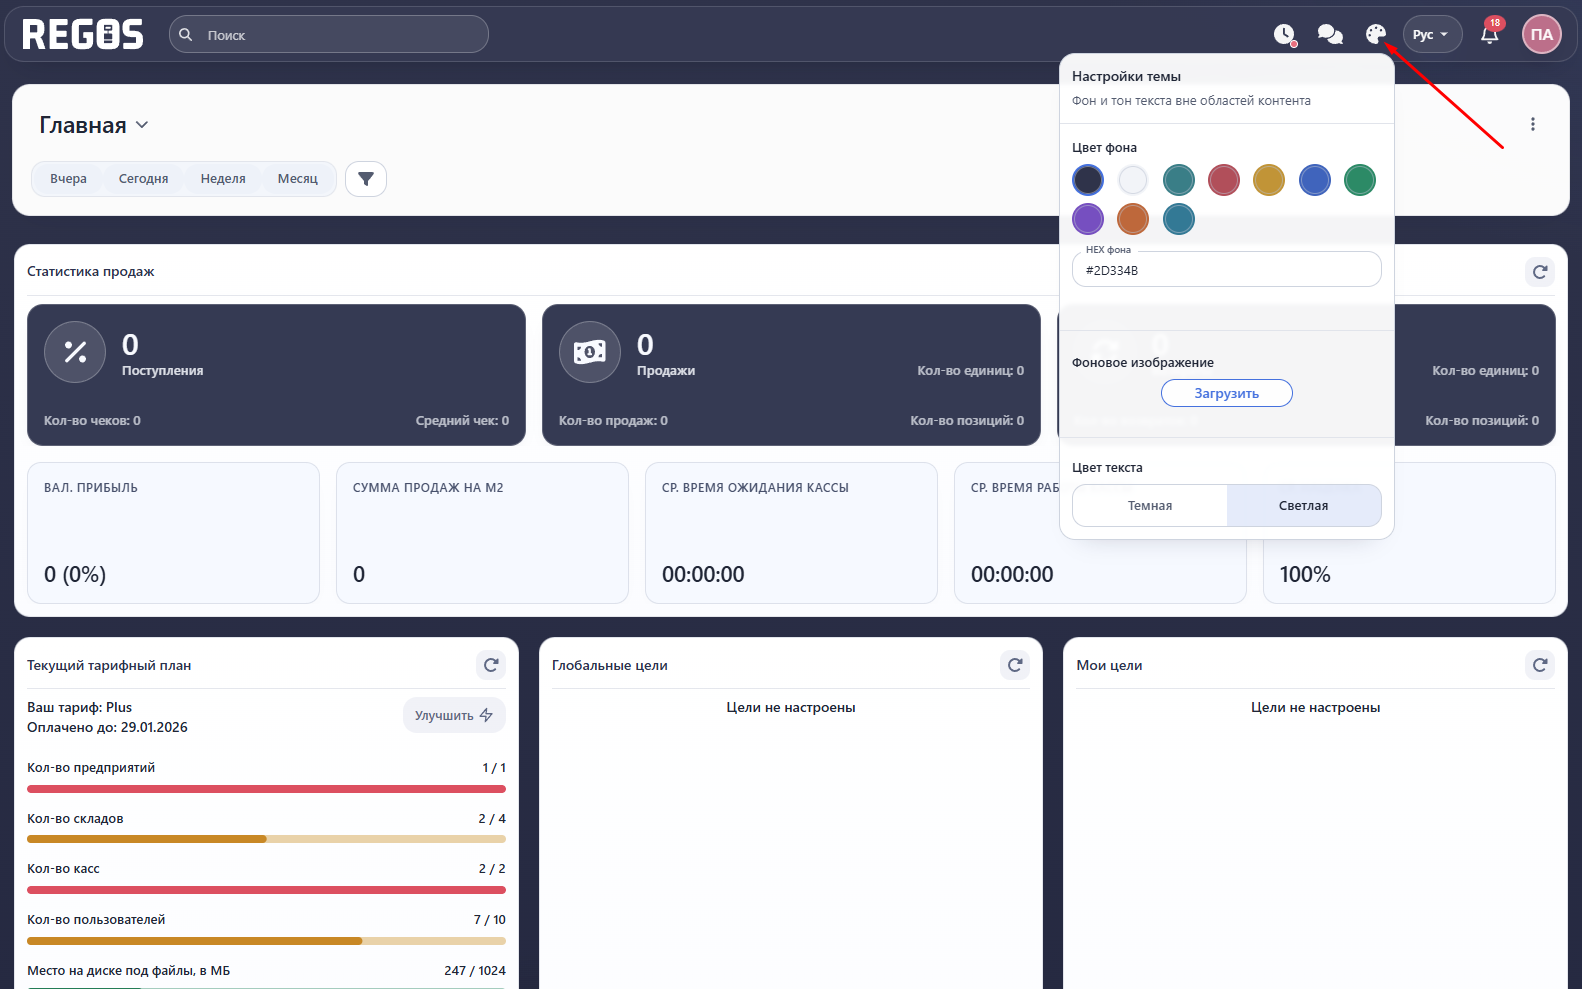This screenshot has width=1582, height=989.
Task: Click the filter funnel icon
Action: [x=366, y=179]
